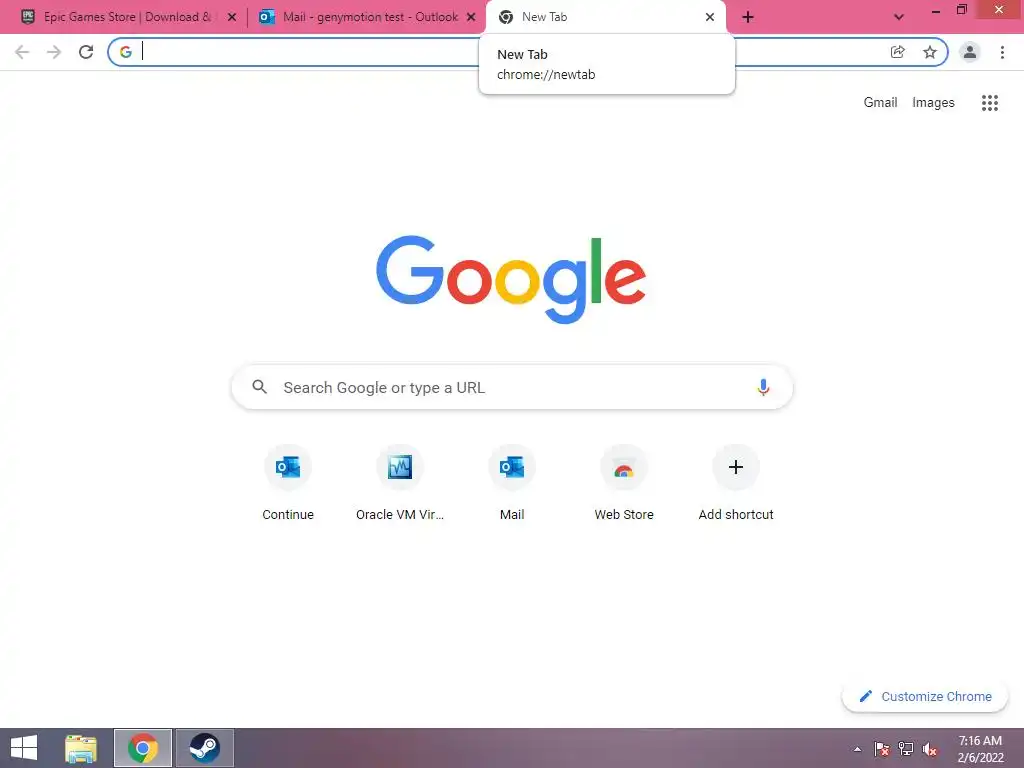Expand the tab search dropdown arrow
Image resolution: width=1024 pixels, height=768 pixels.
pos(899,18)
